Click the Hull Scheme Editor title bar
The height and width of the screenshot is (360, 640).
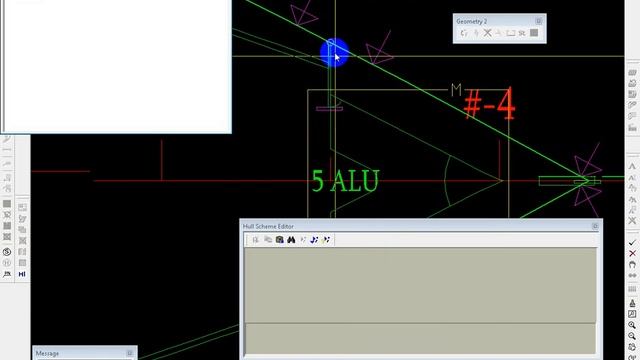coord(421,226)
